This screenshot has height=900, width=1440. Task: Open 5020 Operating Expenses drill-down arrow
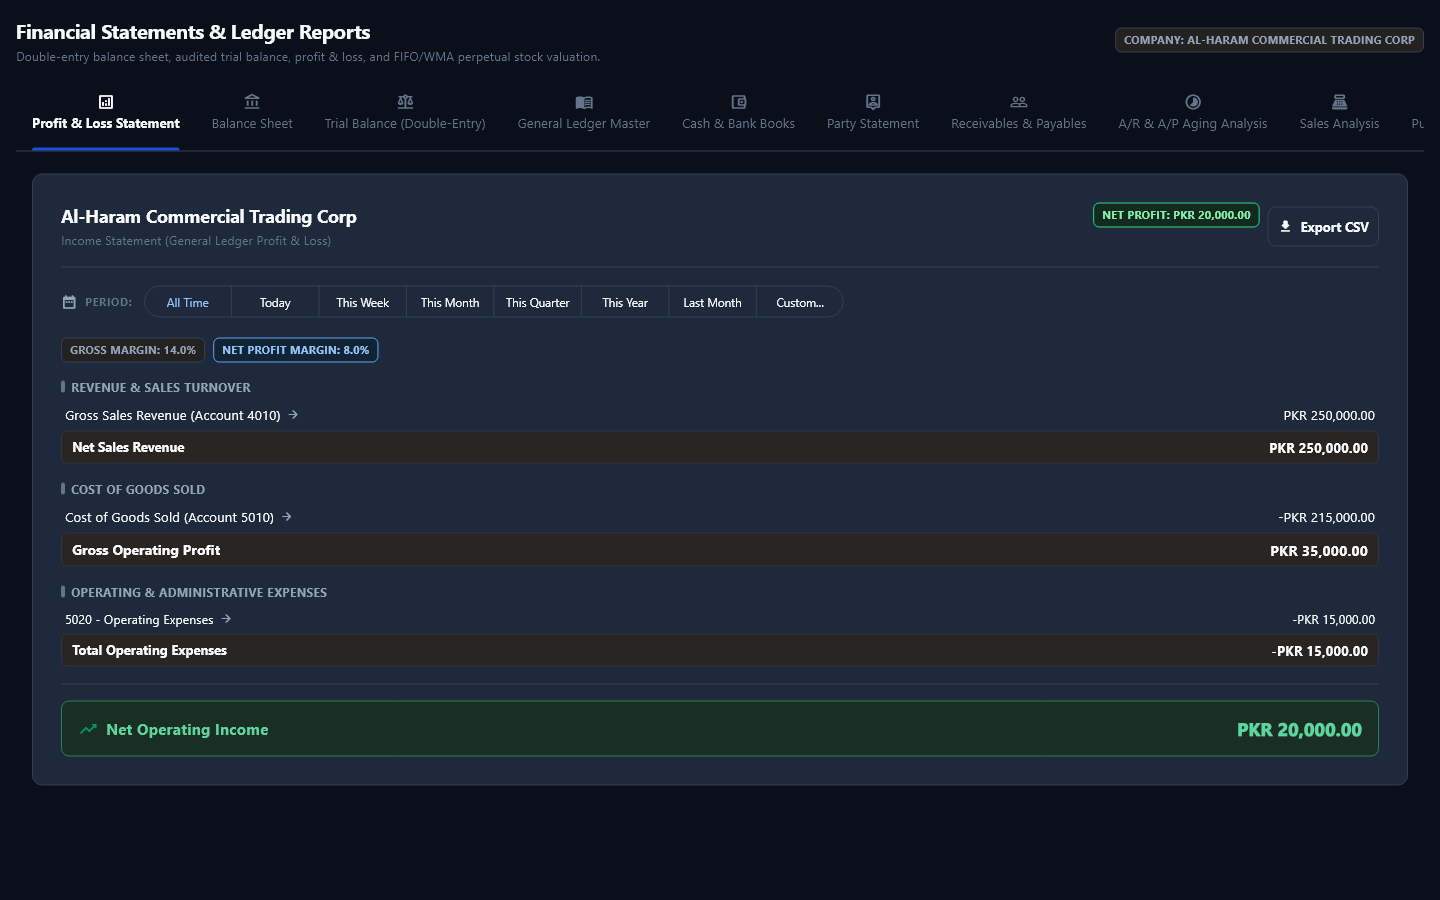227,618
